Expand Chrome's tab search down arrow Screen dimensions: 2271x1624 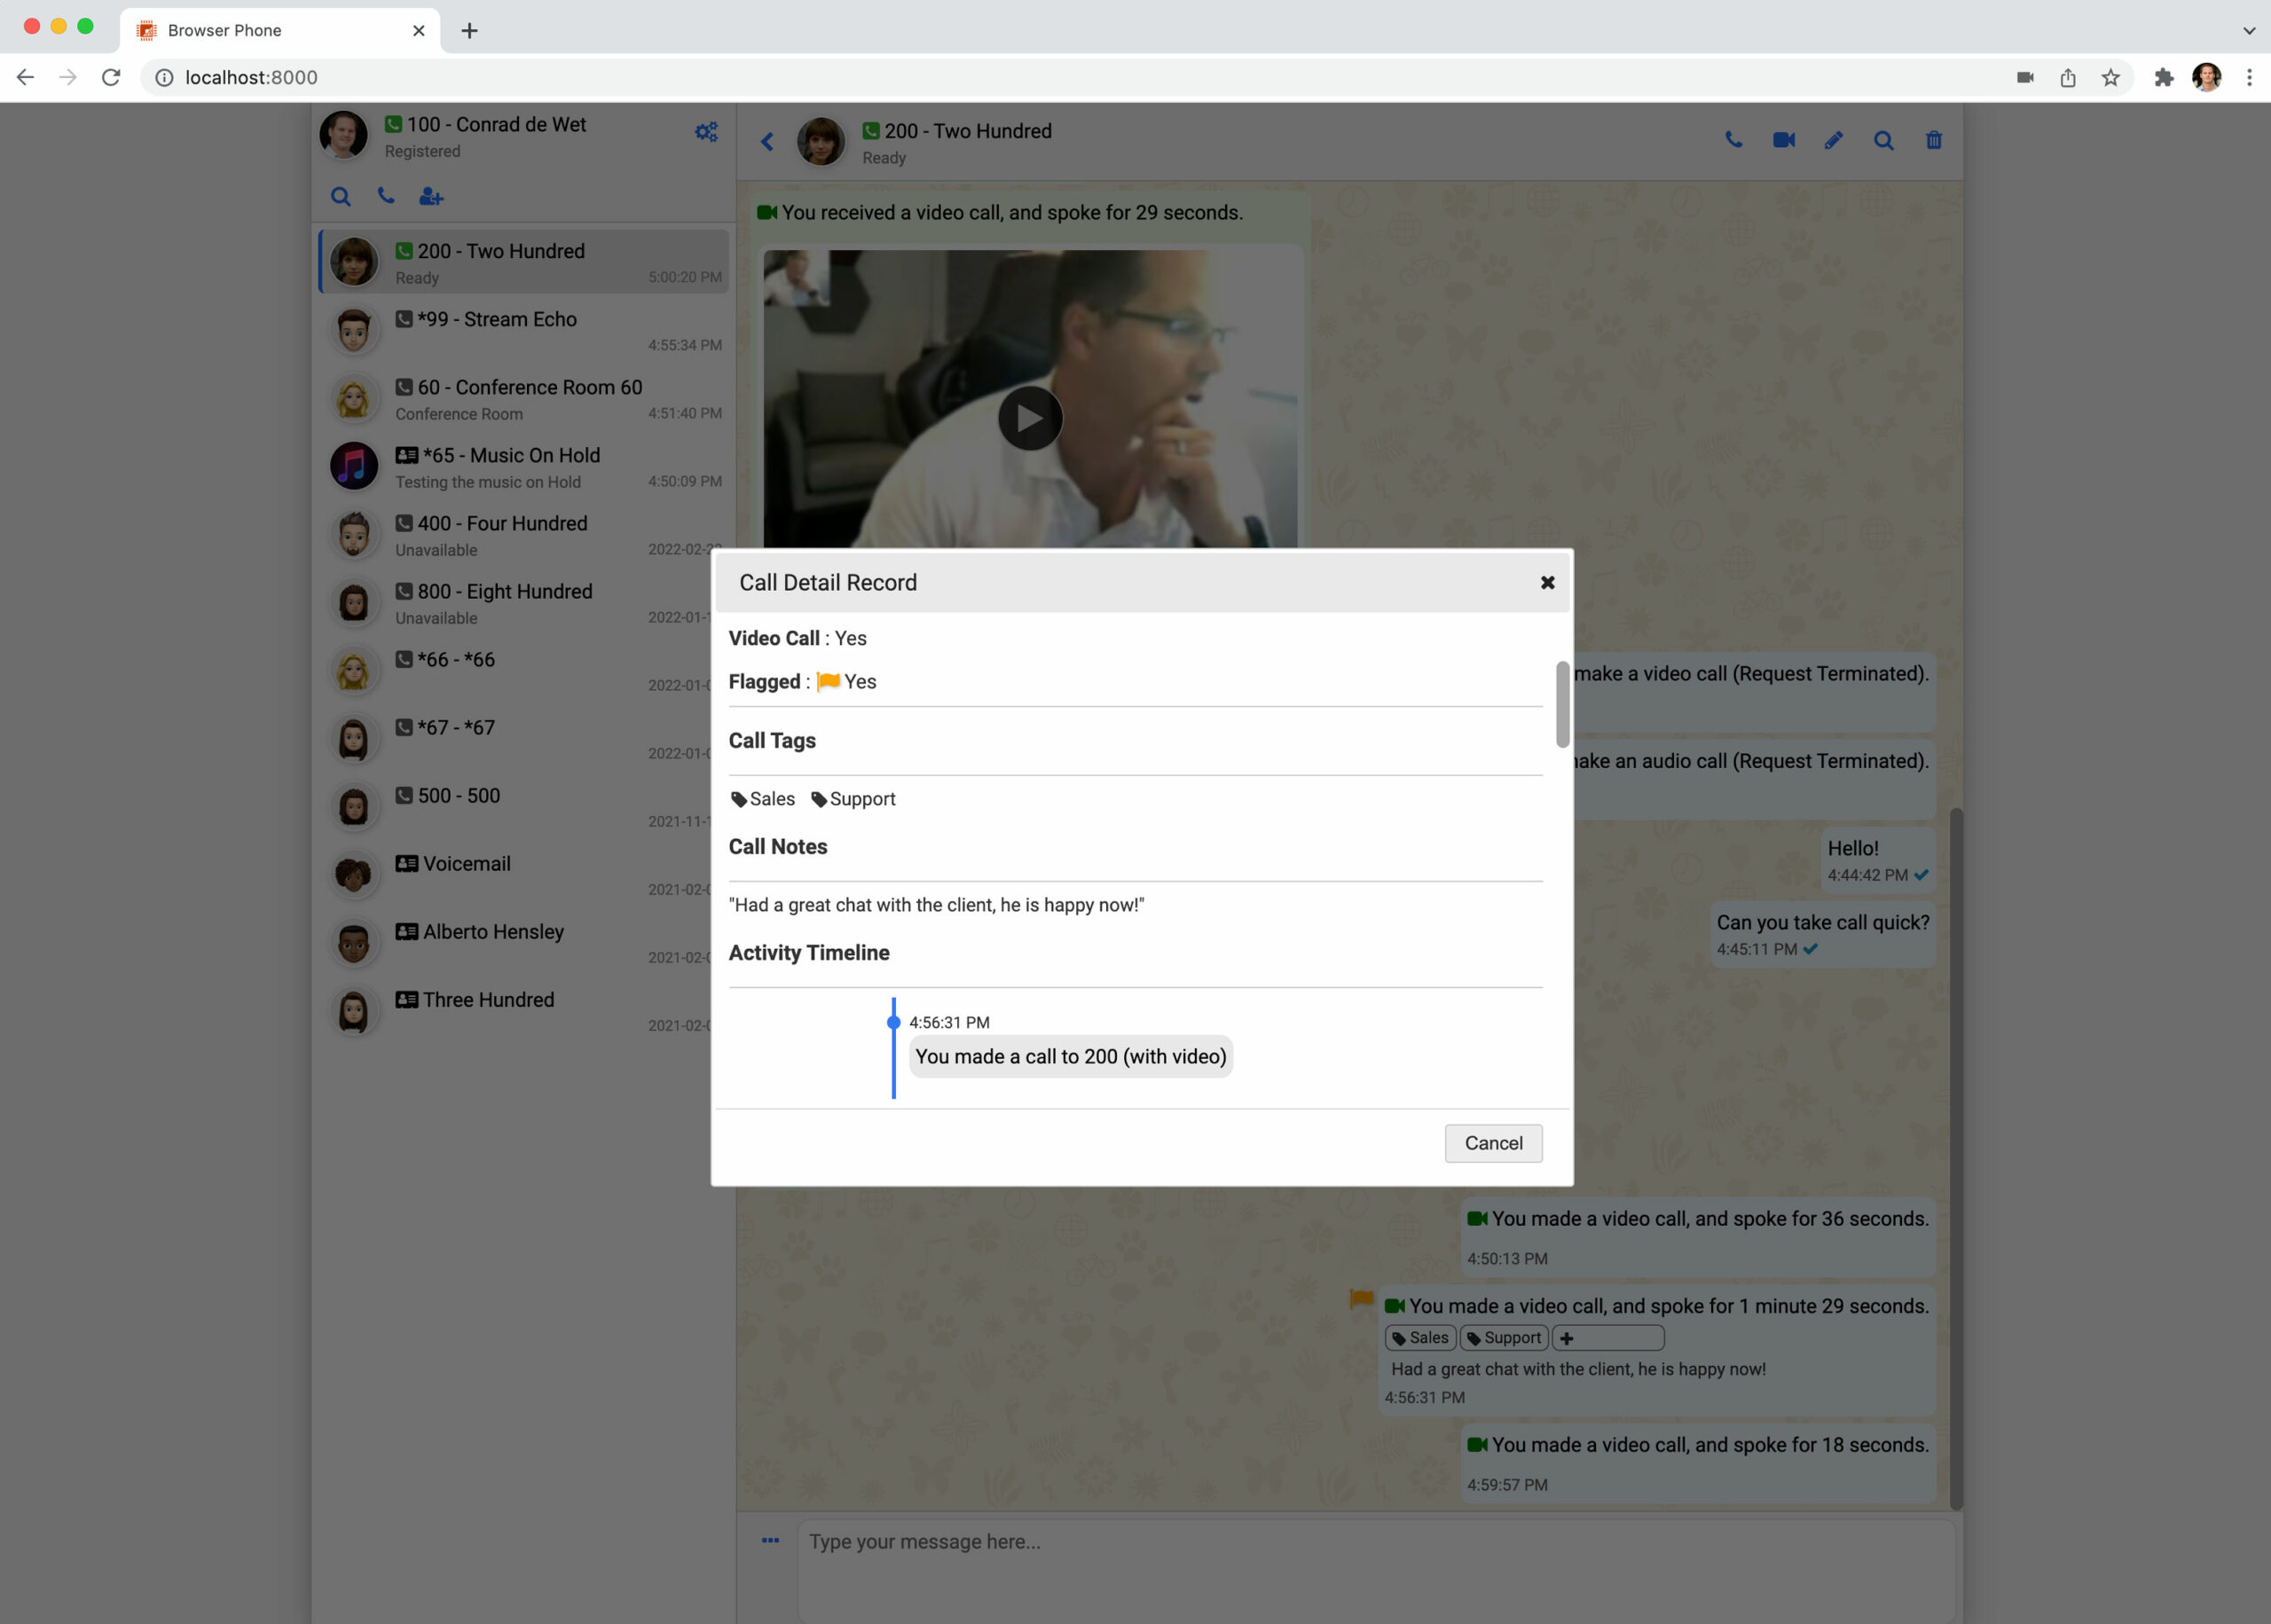click(2248, 30)
